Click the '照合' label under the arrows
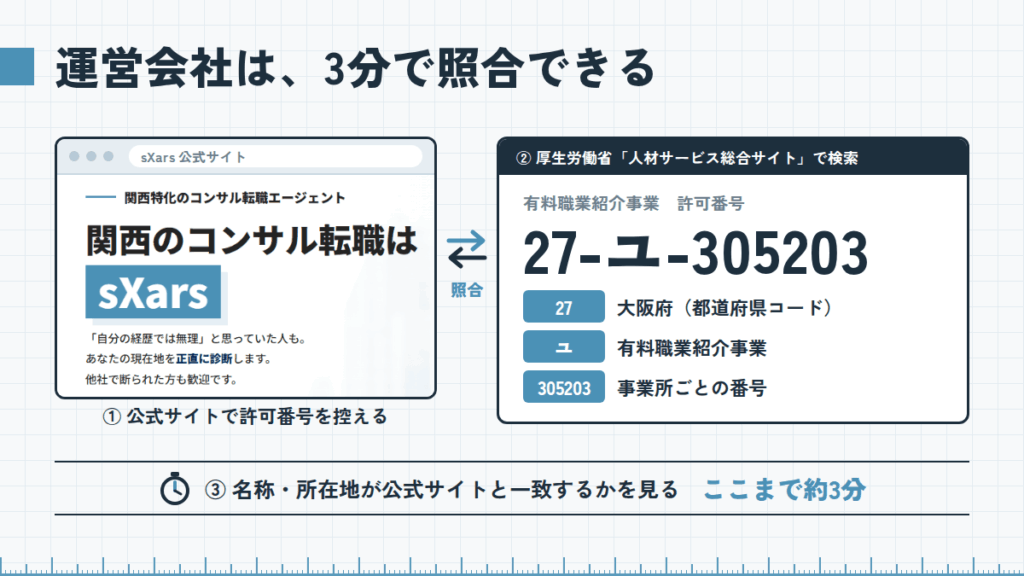This screenshot has height=576, width=1024. click(467, 290)
